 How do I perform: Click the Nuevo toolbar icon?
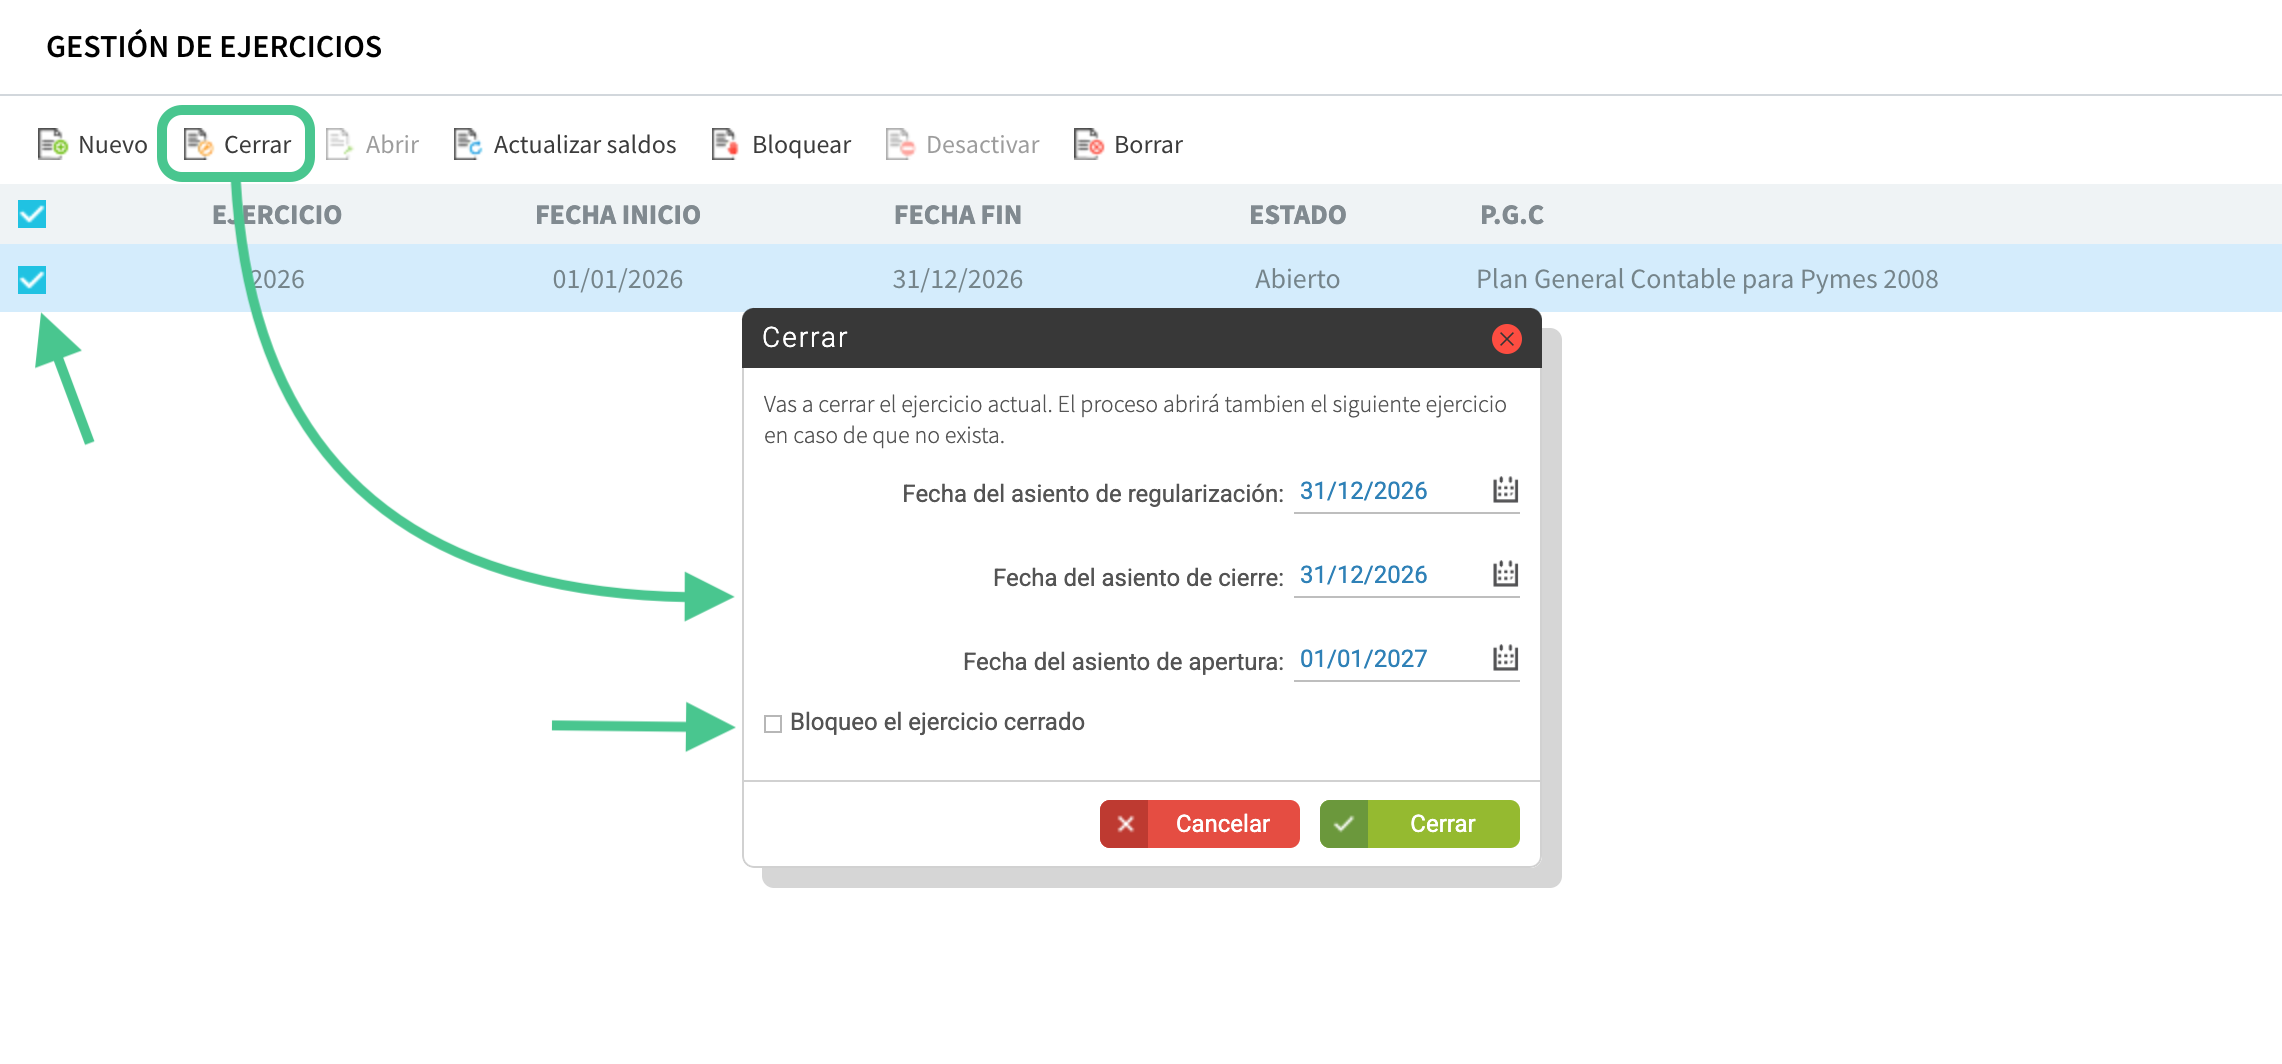click(52, 144)
